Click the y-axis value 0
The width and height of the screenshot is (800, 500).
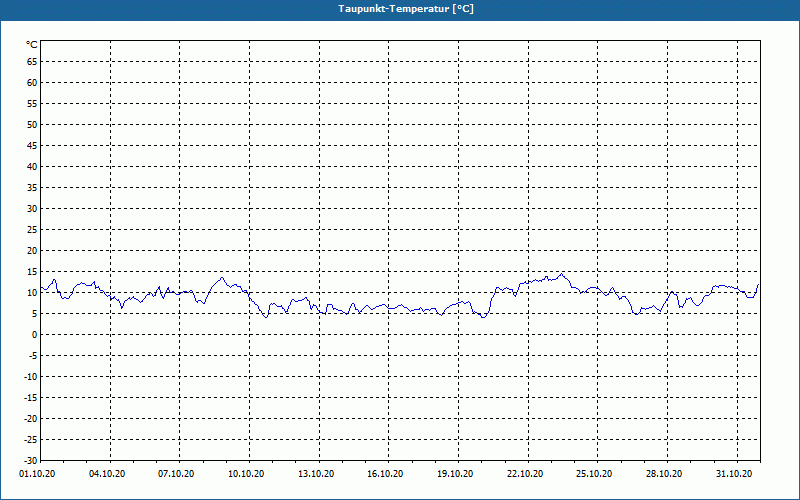point(35,335)
